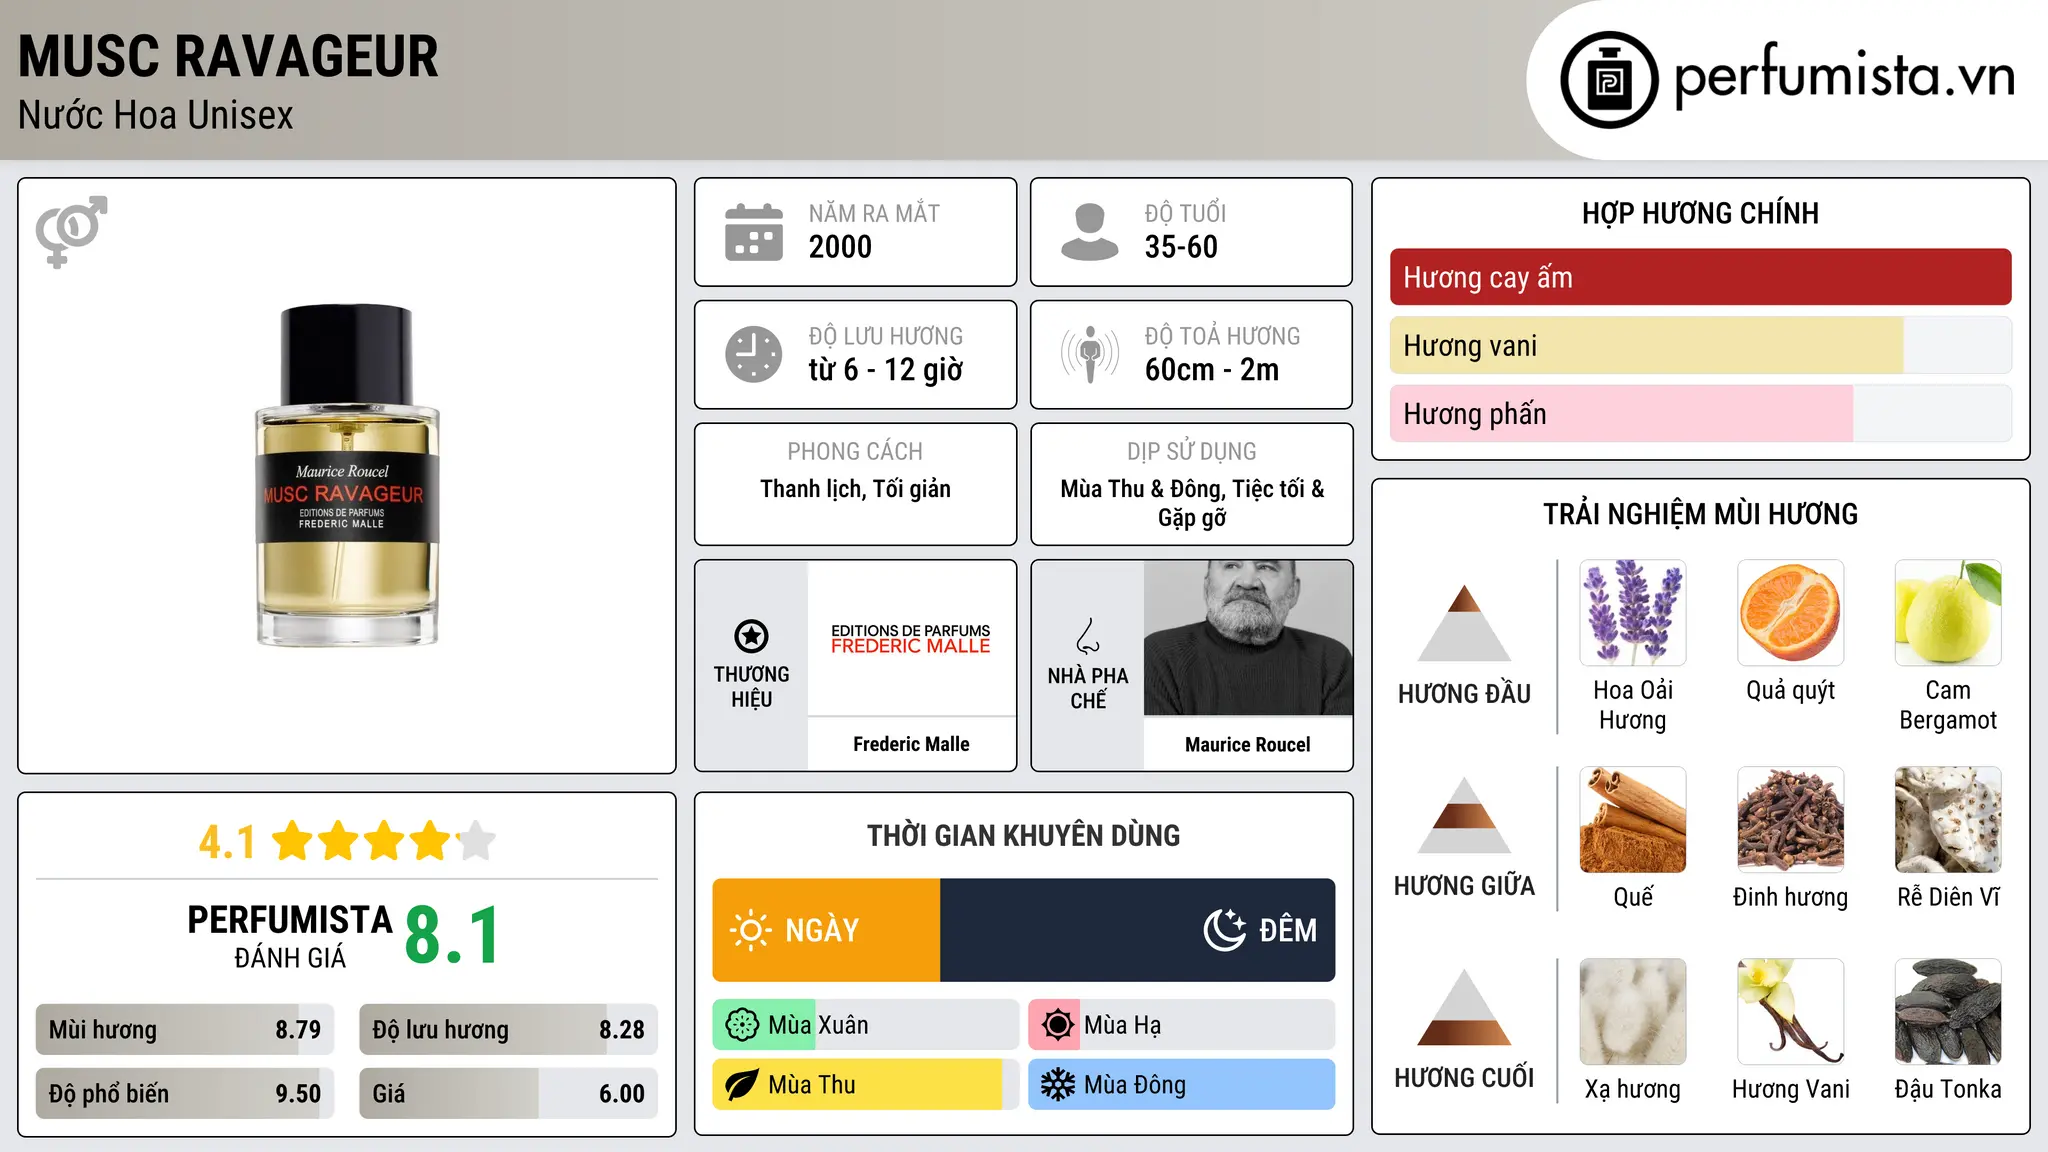Click the red Hương cay ấm accord bar
Screen dimensions: 2048x1152
tap(1701, 277)
